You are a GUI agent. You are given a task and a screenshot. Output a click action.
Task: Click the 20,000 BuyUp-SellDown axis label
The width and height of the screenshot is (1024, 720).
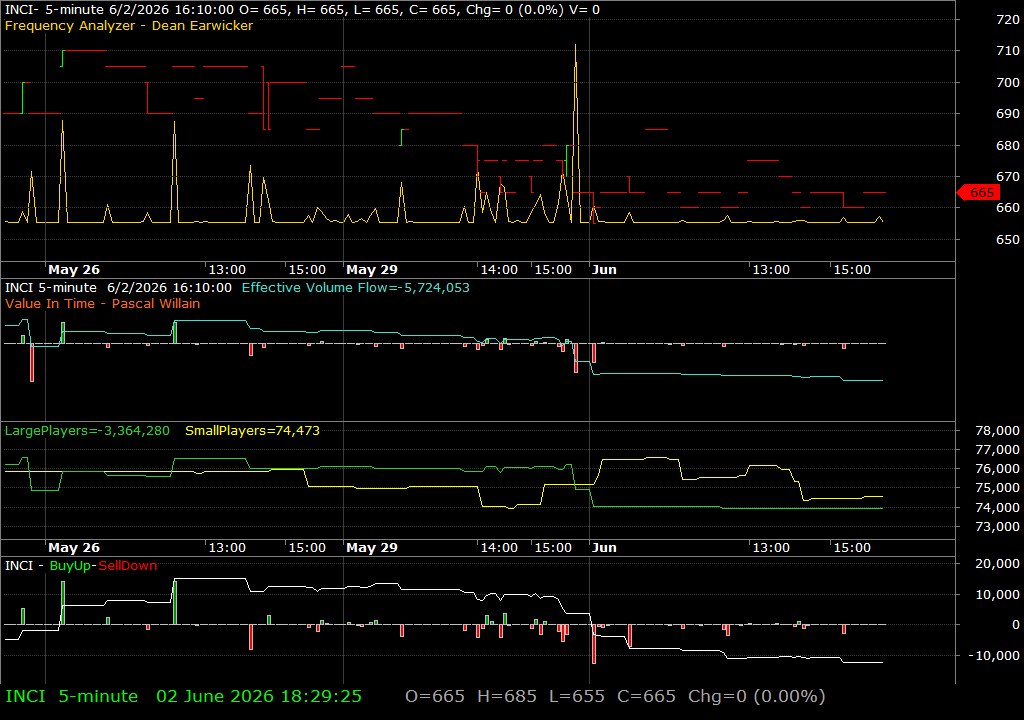pyautogui.click(x=997, y=563)
